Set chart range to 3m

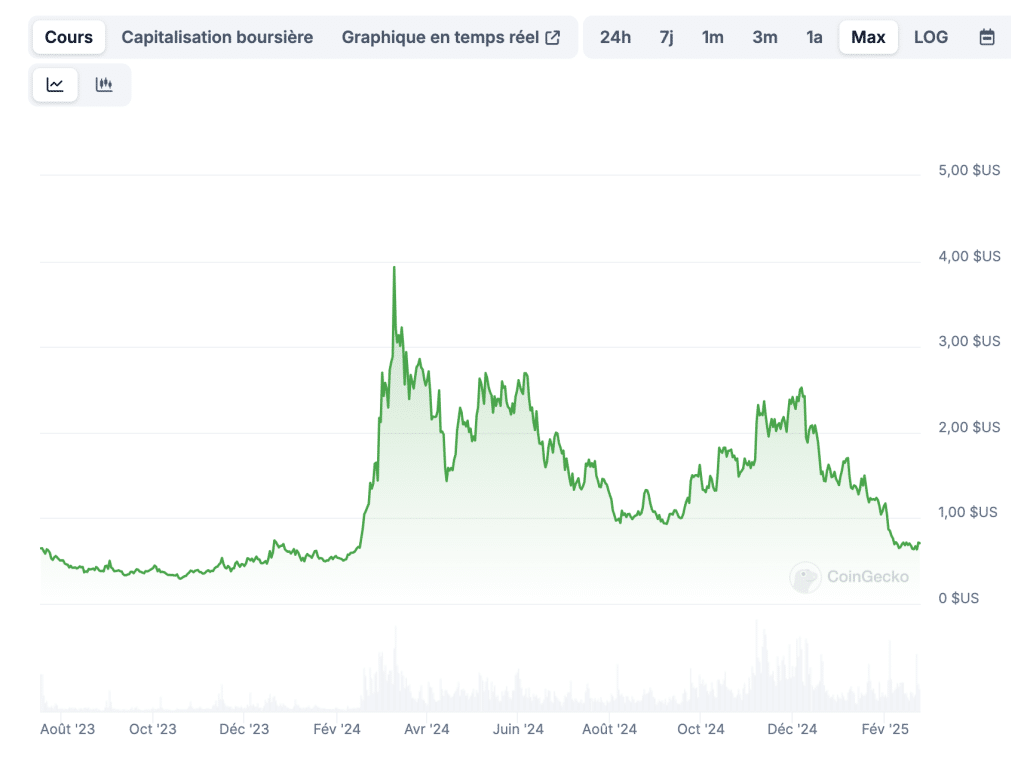[x=765, y=37]
